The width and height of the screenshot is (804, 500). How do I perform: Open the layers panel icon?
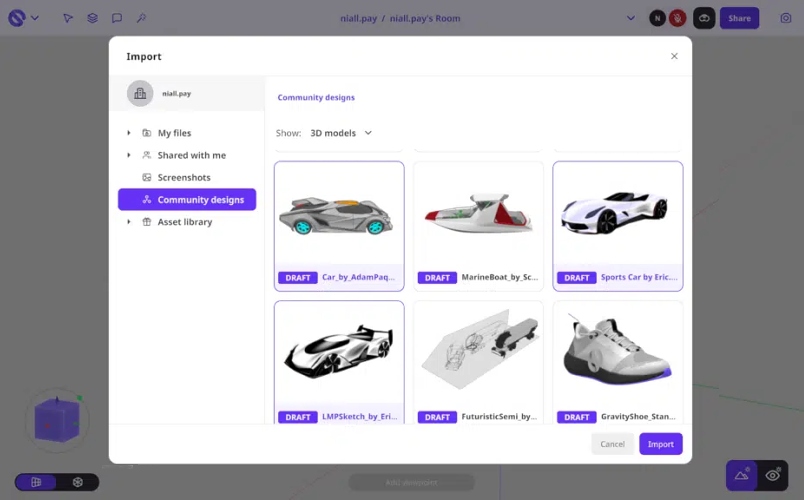(92, 18)
